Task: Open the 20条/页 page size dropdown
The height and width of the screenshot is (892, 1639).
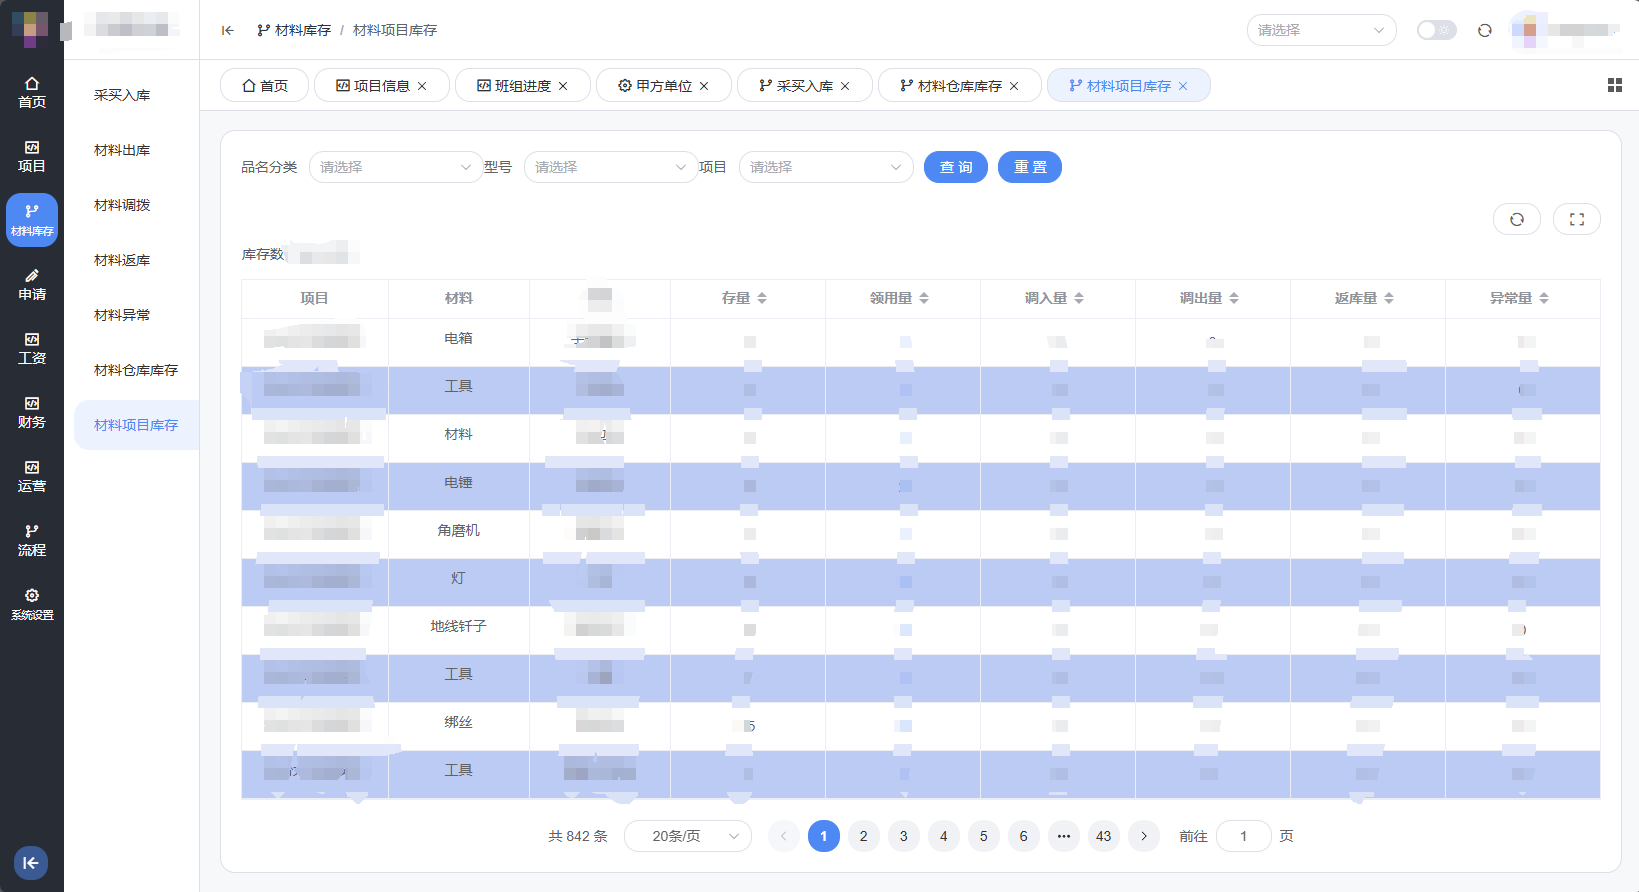Action: [688, 836]
